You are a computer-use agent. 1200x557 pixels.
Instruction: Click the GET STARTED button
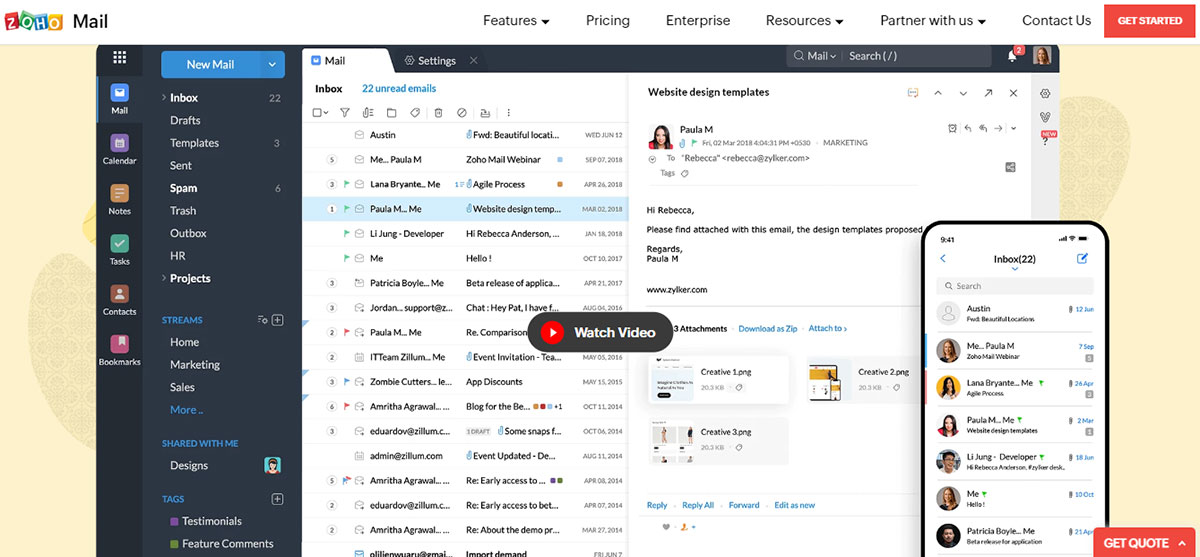(x=1150, y=21)
